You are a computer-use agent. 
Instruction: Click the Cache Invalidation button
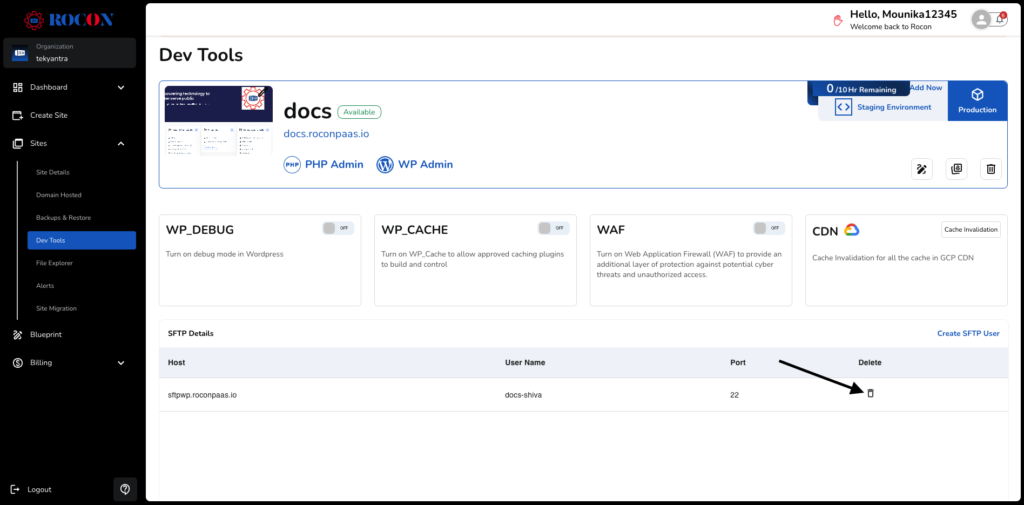(970, 229)
